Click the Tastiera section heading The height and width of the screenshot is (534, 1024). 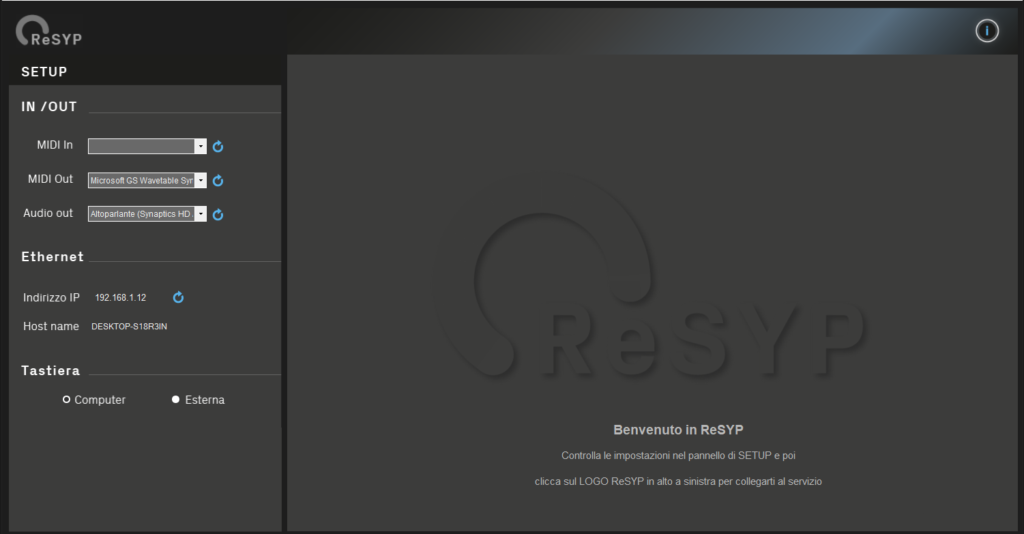click(x=50, y=370)
